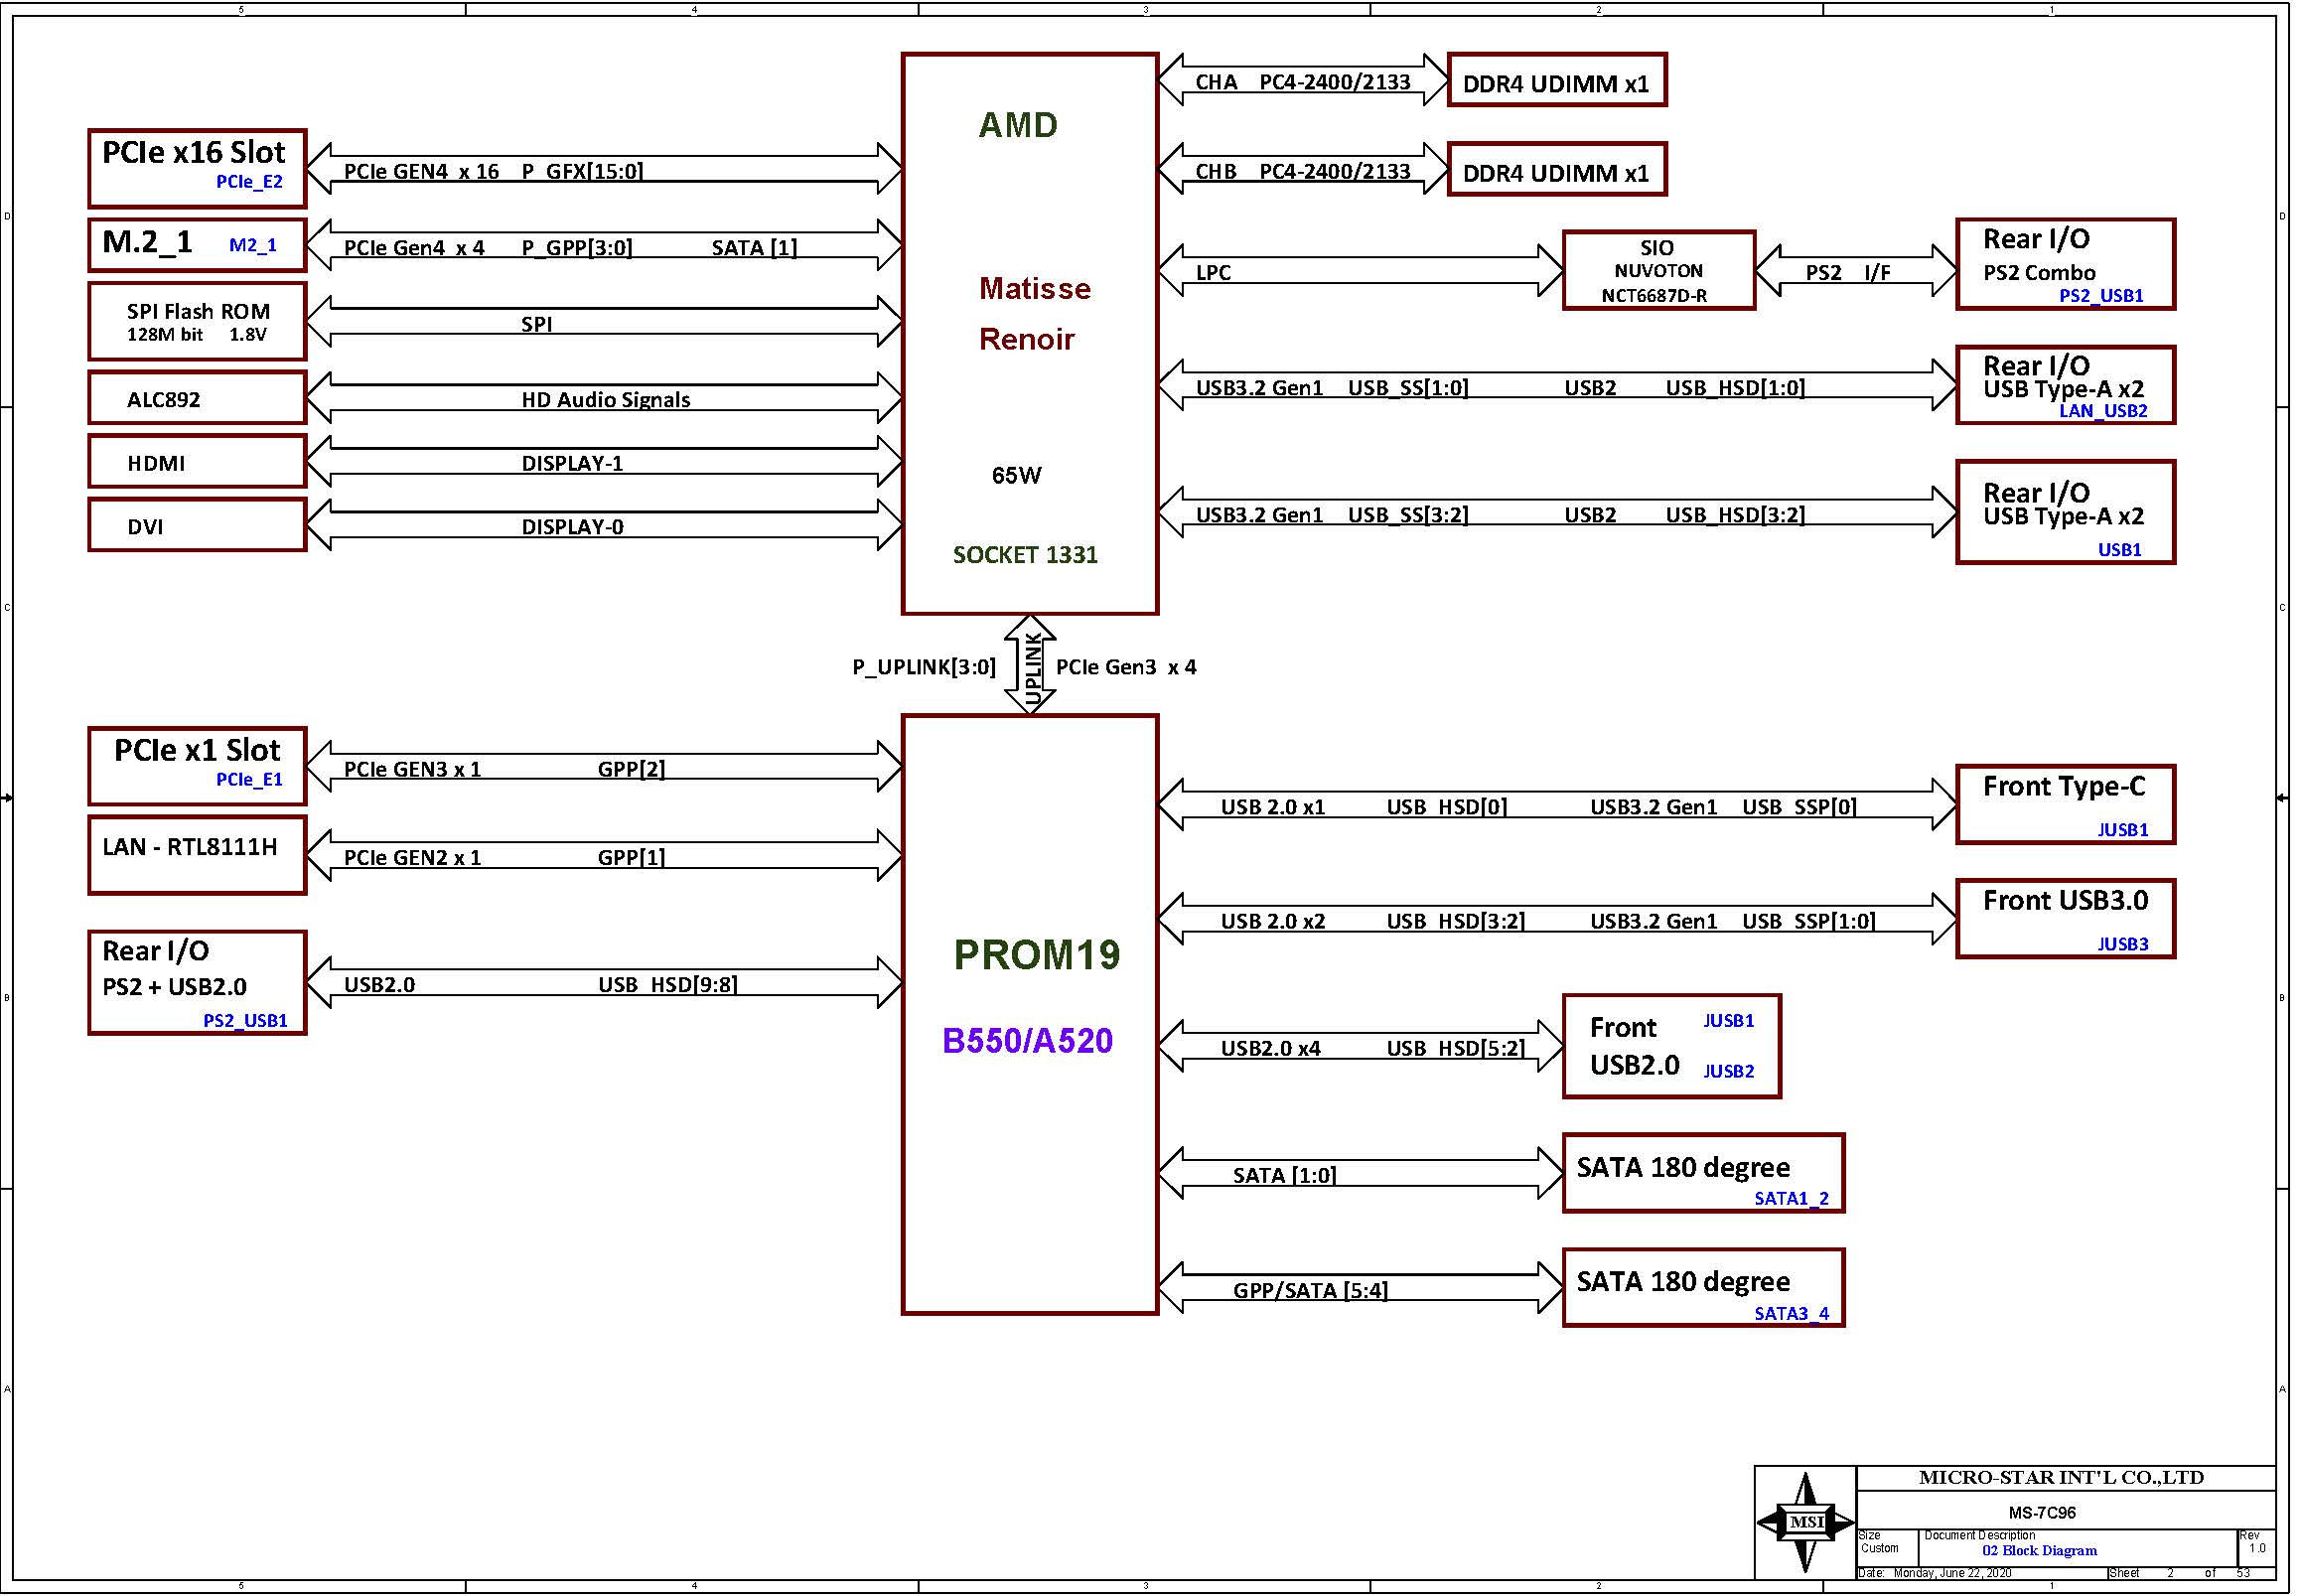The width and height of the screenshot is (2301, 1596).
Task: Click the '128M bit 1.8V' specification text
Action: pyautogui.click(x=197, y=335)
